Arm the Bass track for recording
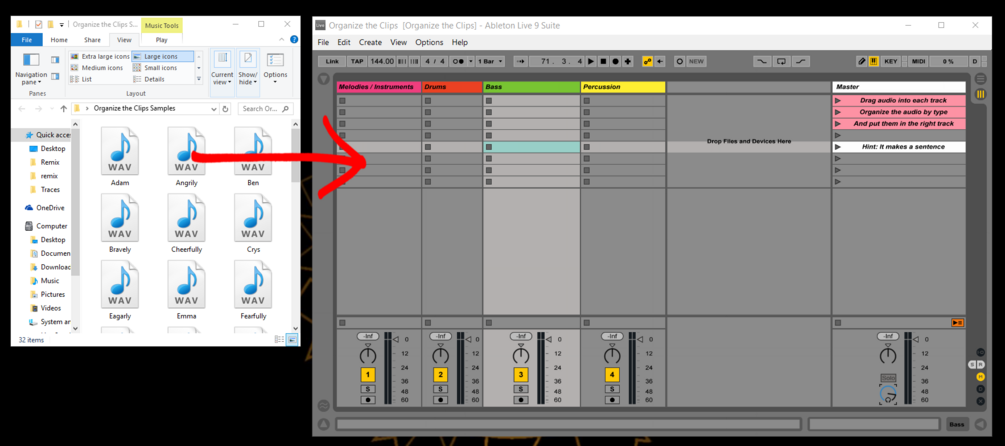Image resolution: width=1005 pixels, height=446 pixels. (x=520, y=400)
